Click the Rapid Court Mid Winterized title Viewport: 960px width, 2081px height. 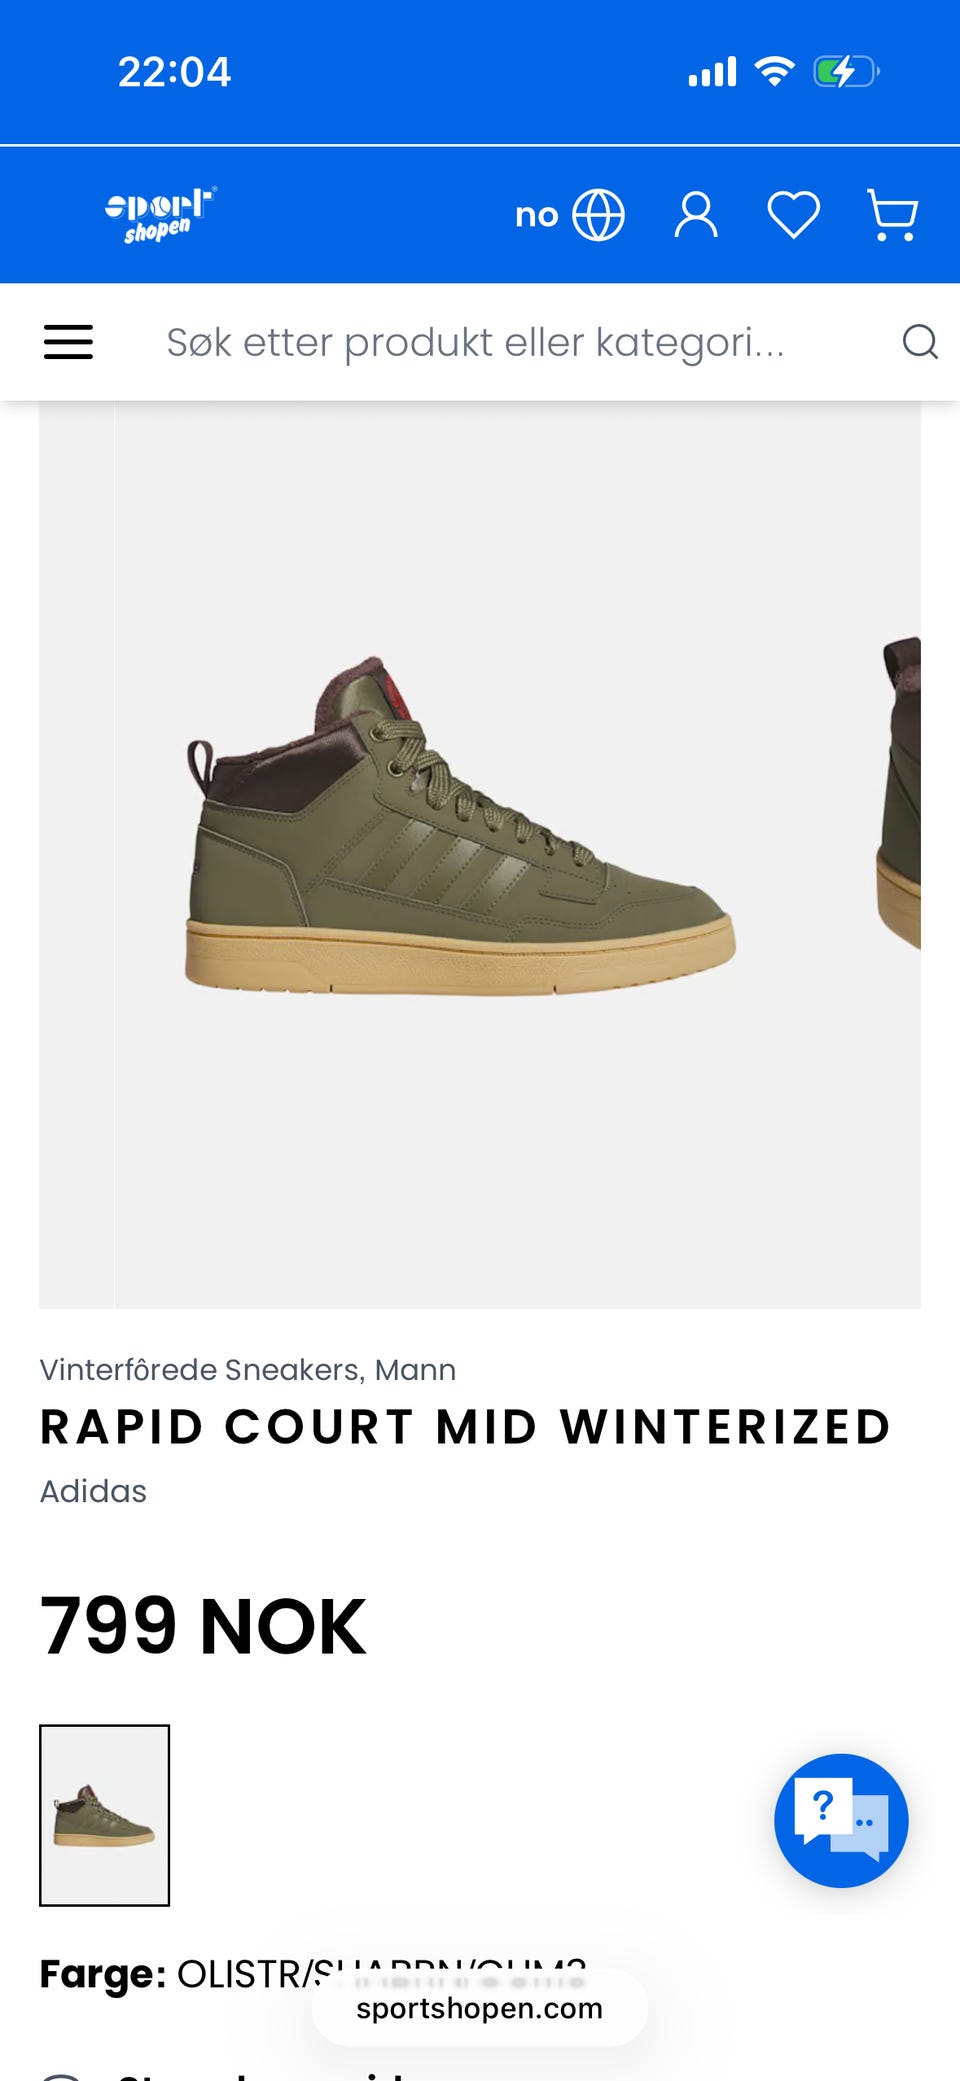tap(465, 1427)
